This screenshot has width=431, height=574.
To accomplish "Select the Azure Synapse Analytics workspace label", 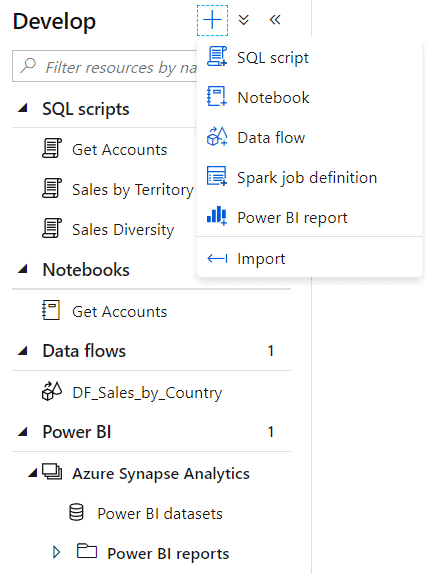I will pyautogui.click(x=161, y=474).
